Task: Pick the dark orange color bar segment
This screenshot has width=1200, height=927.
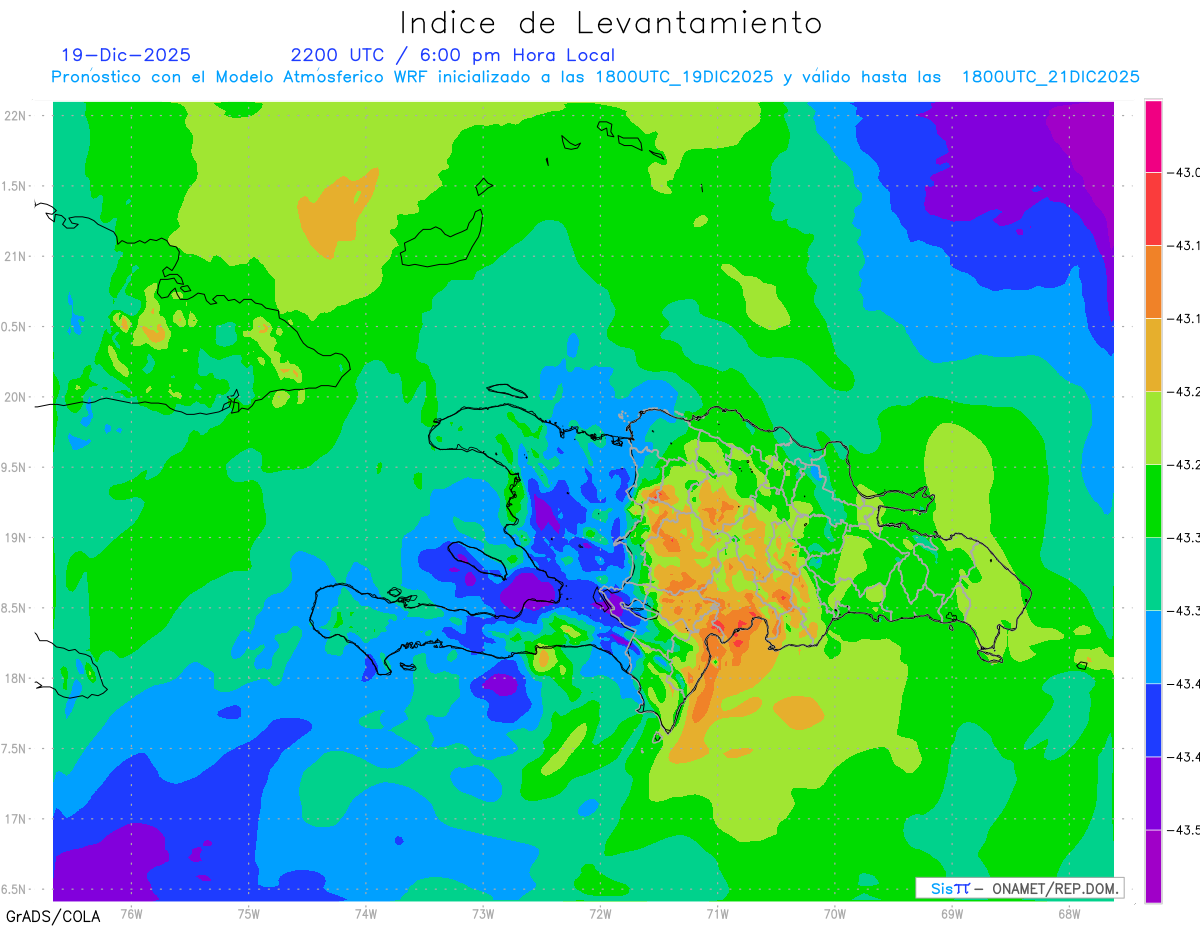Action: click(x=1153, y=282)
